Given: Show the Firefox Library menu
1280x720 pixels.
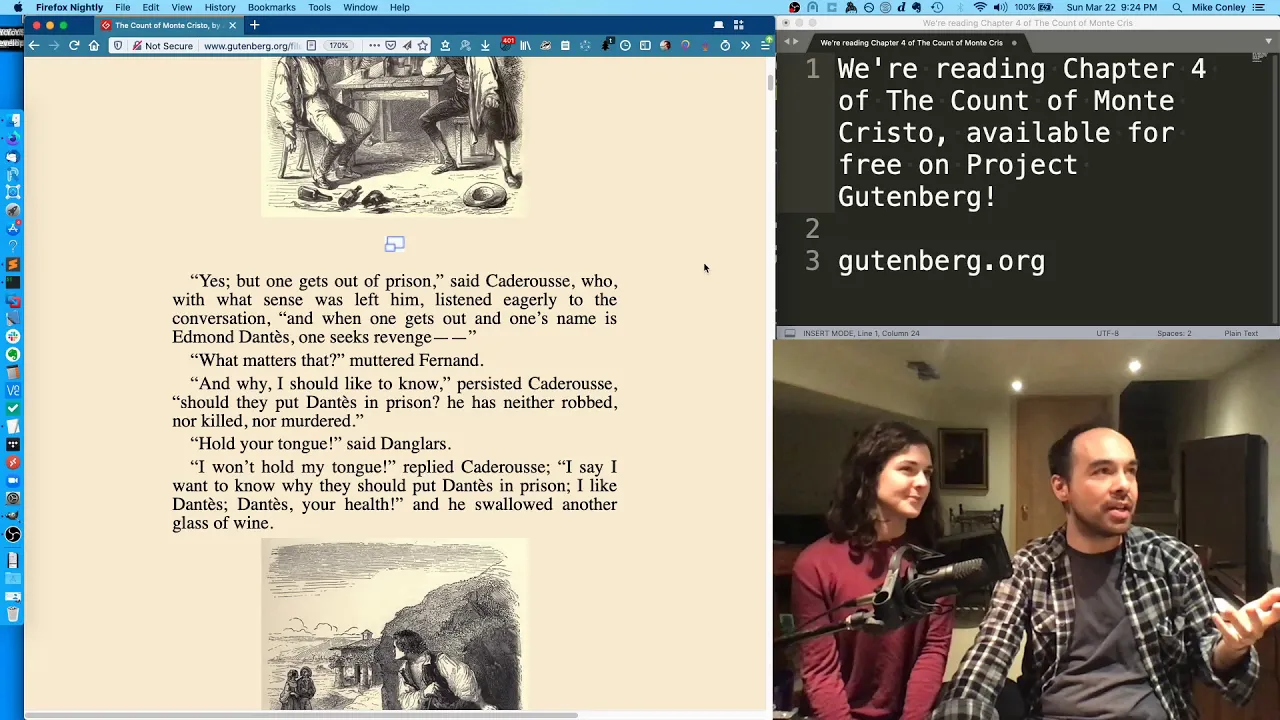Looking at the screenshot, I should point(525,45).
